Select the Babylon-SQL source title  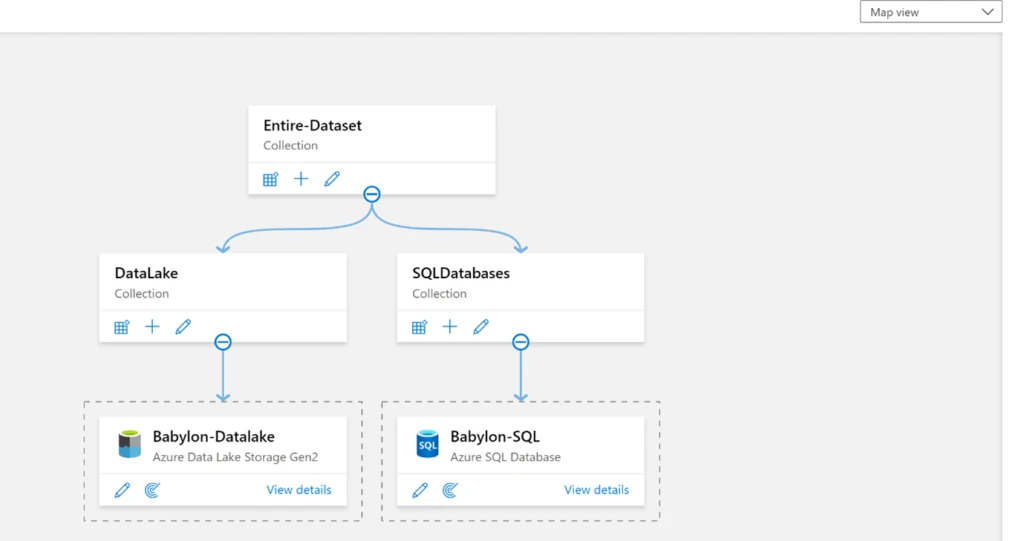(494, 436)
